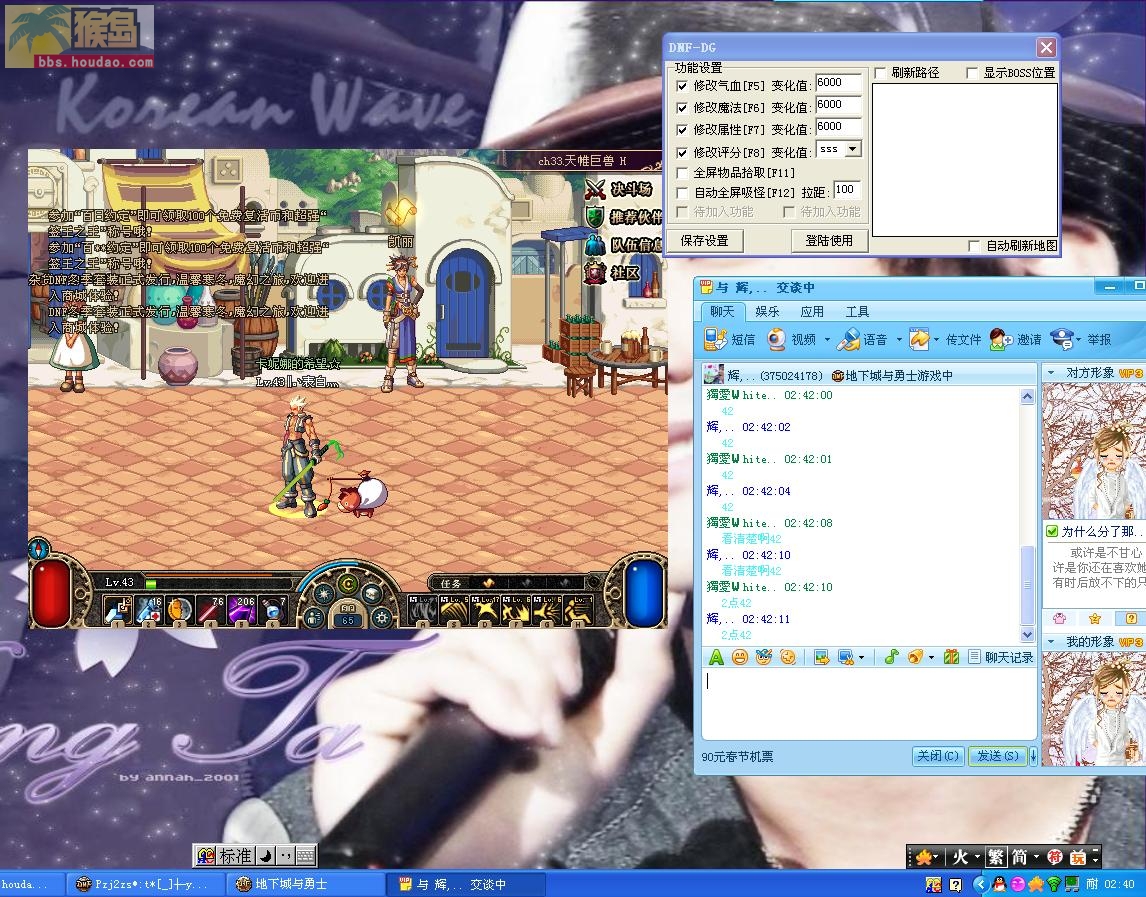Click the SMS (短信) phone icon
This screenshot has height=897, width=1146.
pyautogui.click(x=716, y=339)
